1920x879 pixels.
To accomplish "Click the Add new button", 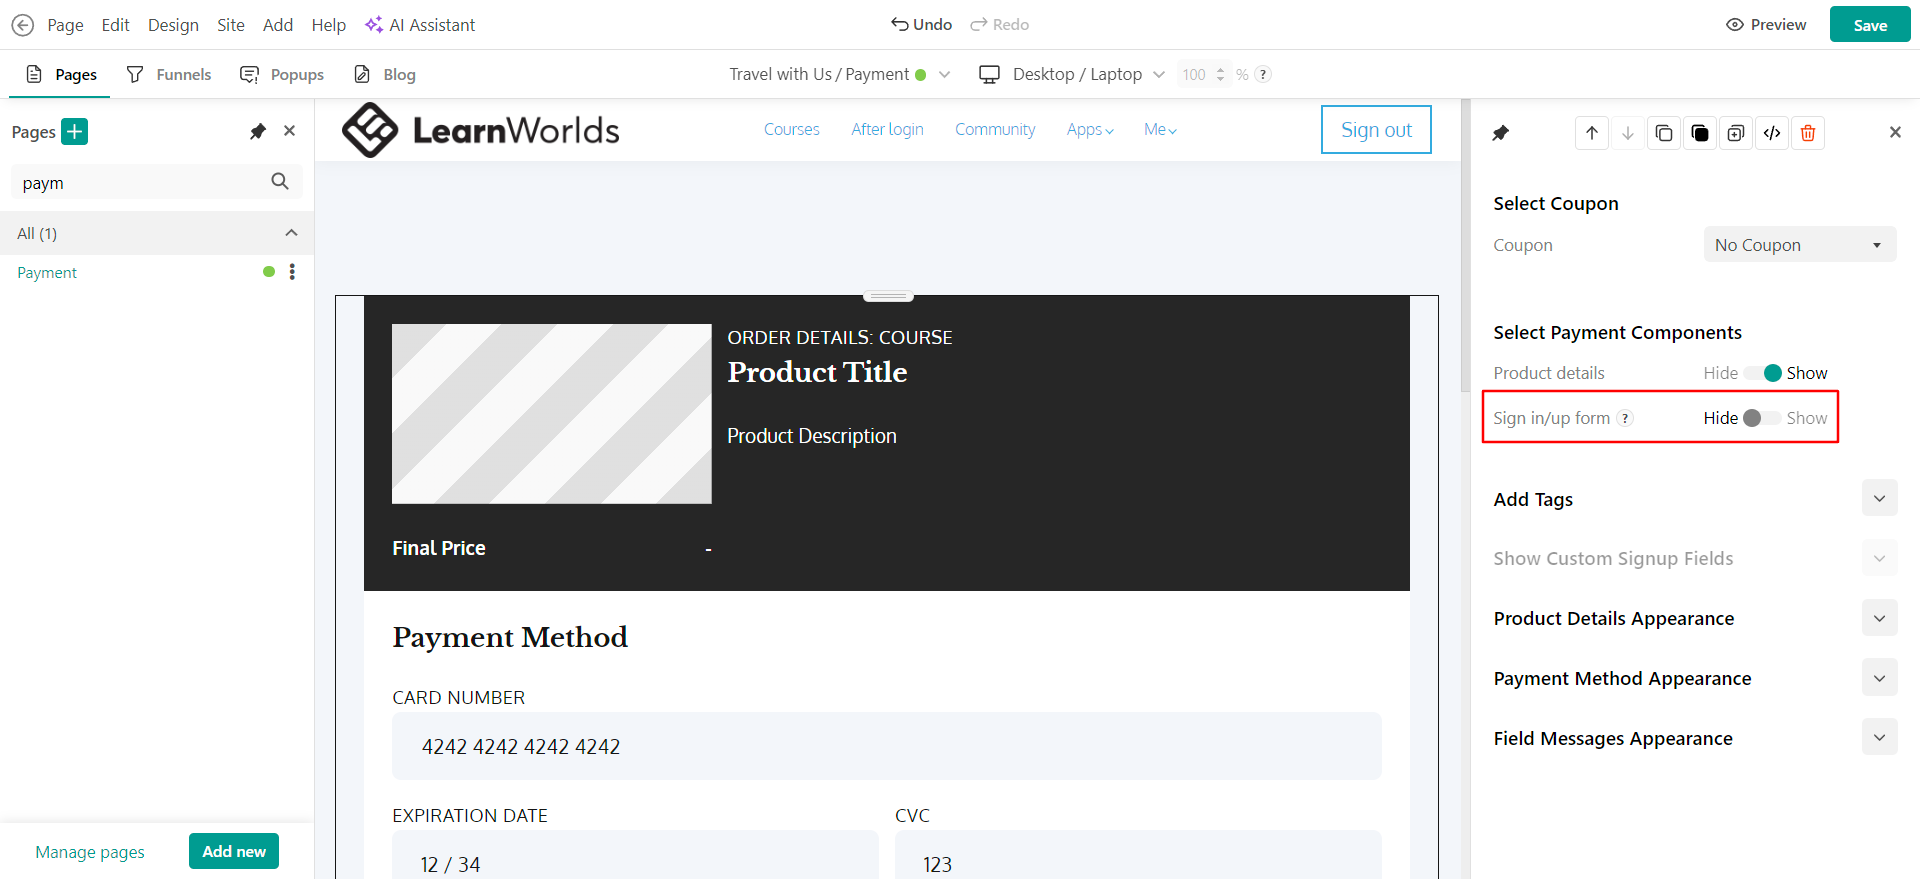I will [234, 851].
